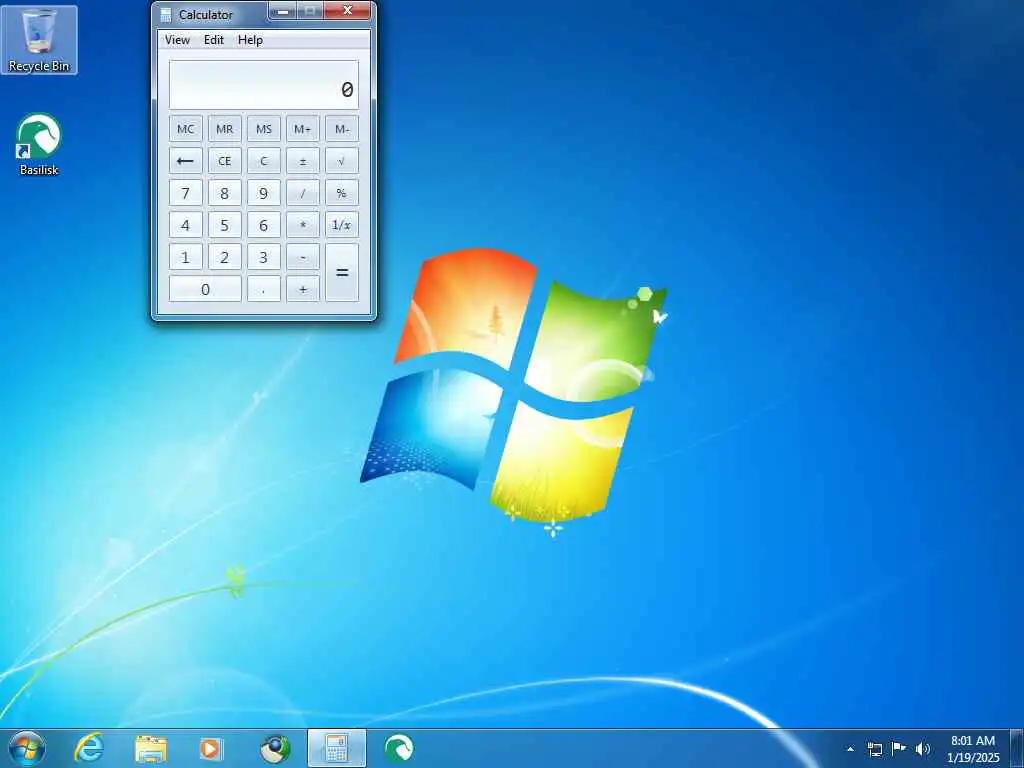Image resolution: width=1024 pixels, height=768 pixels.
Task: Launch Windows Media Player from taskbar
Action: pos(210,748)
